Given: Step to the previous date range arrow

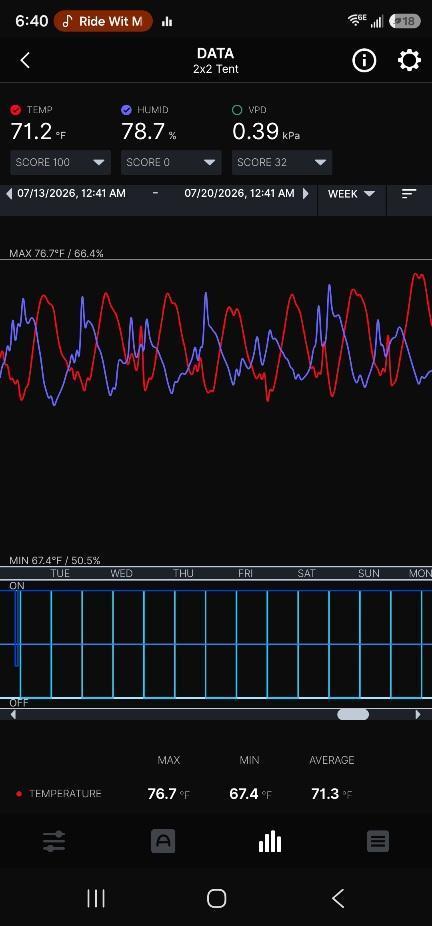Looking at the screenshot, I should pyautogui.click(x=8, y=194).
